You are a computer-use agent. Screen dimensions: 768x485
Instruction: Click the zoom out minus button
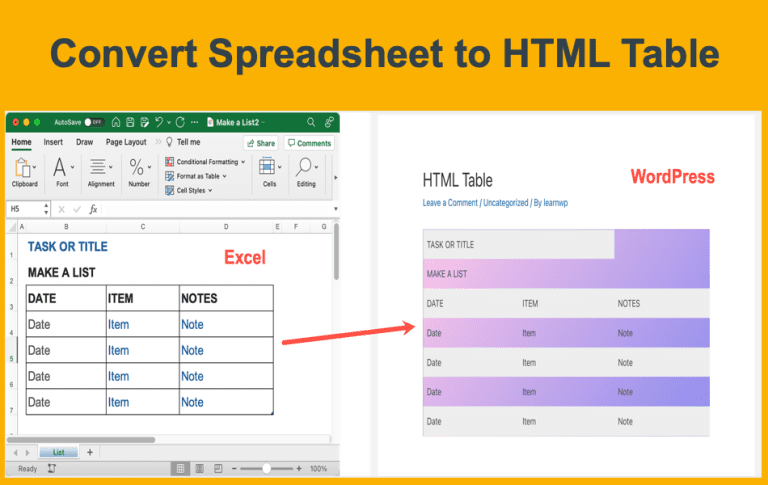coord(234,469)
